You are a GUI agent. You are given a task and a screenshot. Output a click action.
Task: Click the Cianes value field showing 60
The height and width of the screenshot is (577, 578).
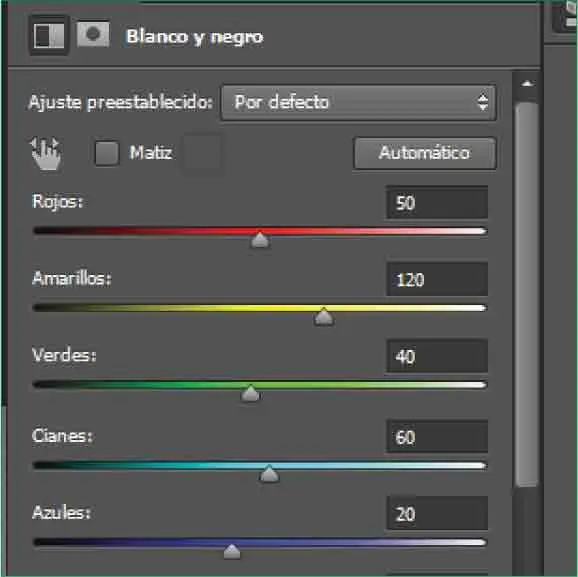point(437,437)
